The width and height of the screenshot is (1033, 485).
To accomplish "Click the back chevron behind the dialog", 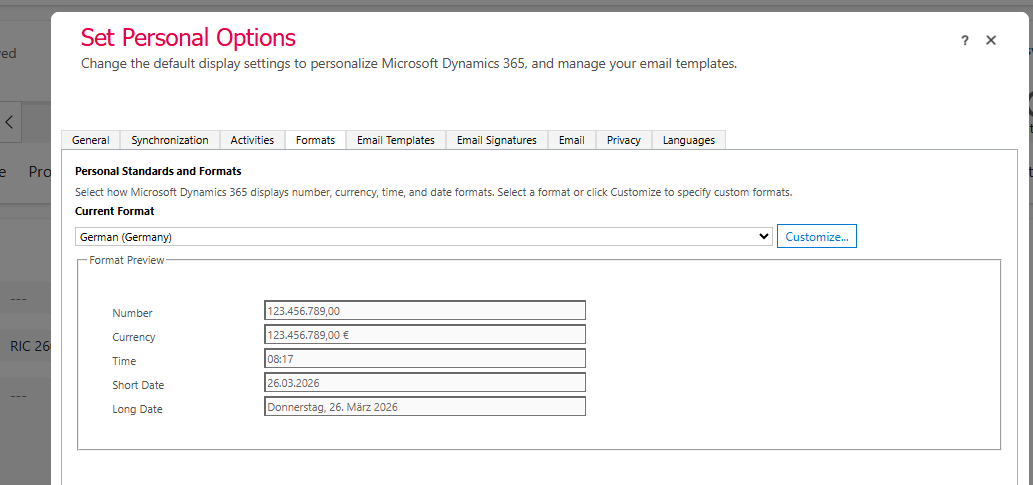I will [9, 122].
